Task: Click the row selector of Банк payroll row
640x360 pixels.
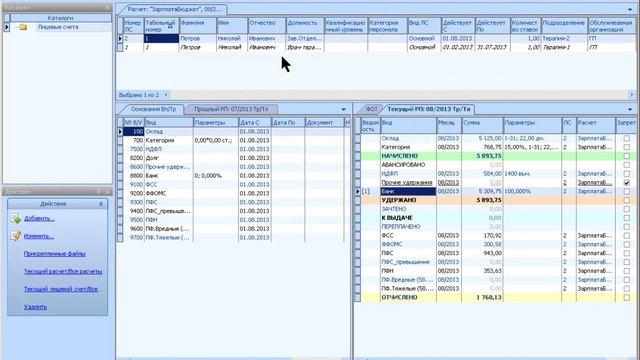Action: point(358,191)
